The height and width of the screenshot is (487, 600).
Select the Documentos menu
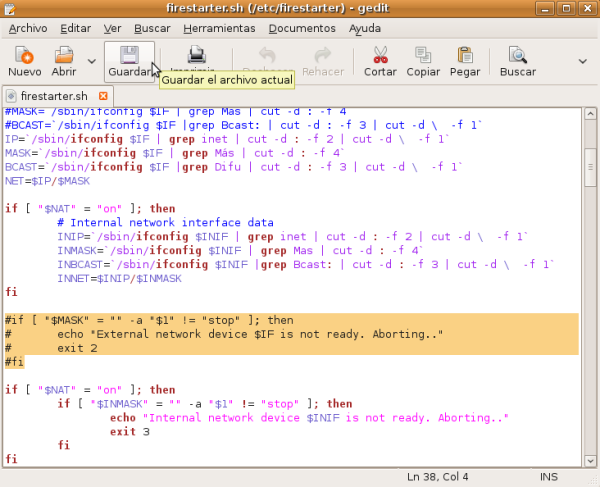pos(301,28)
